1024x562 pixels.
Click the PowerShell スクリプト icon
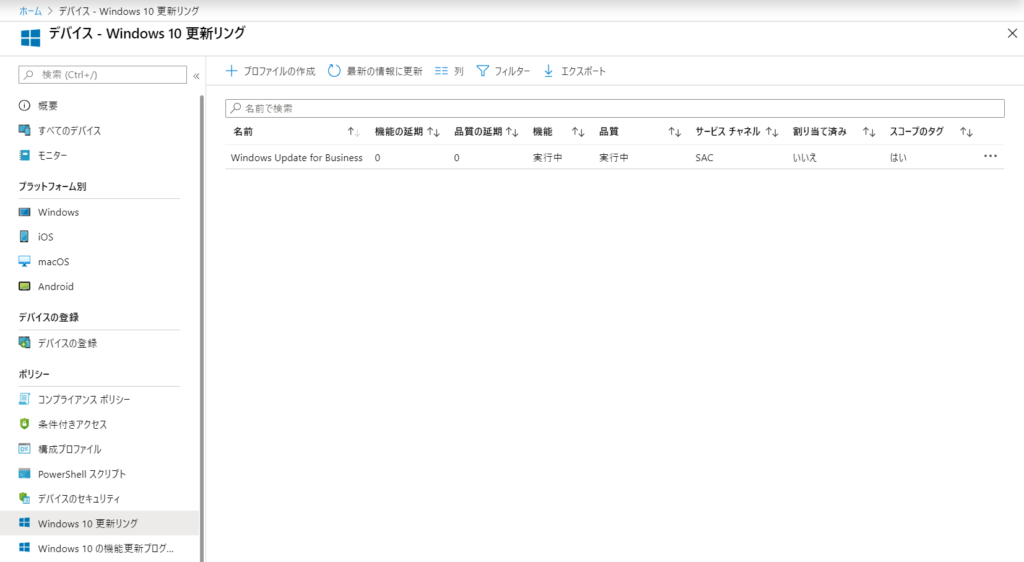pos(24,473)
